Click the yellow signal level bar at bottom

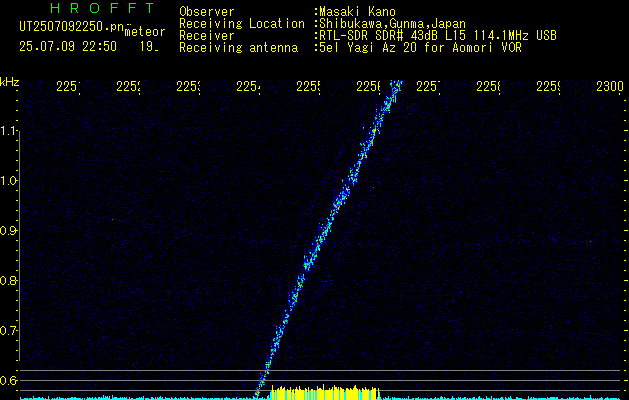point(325,393)
